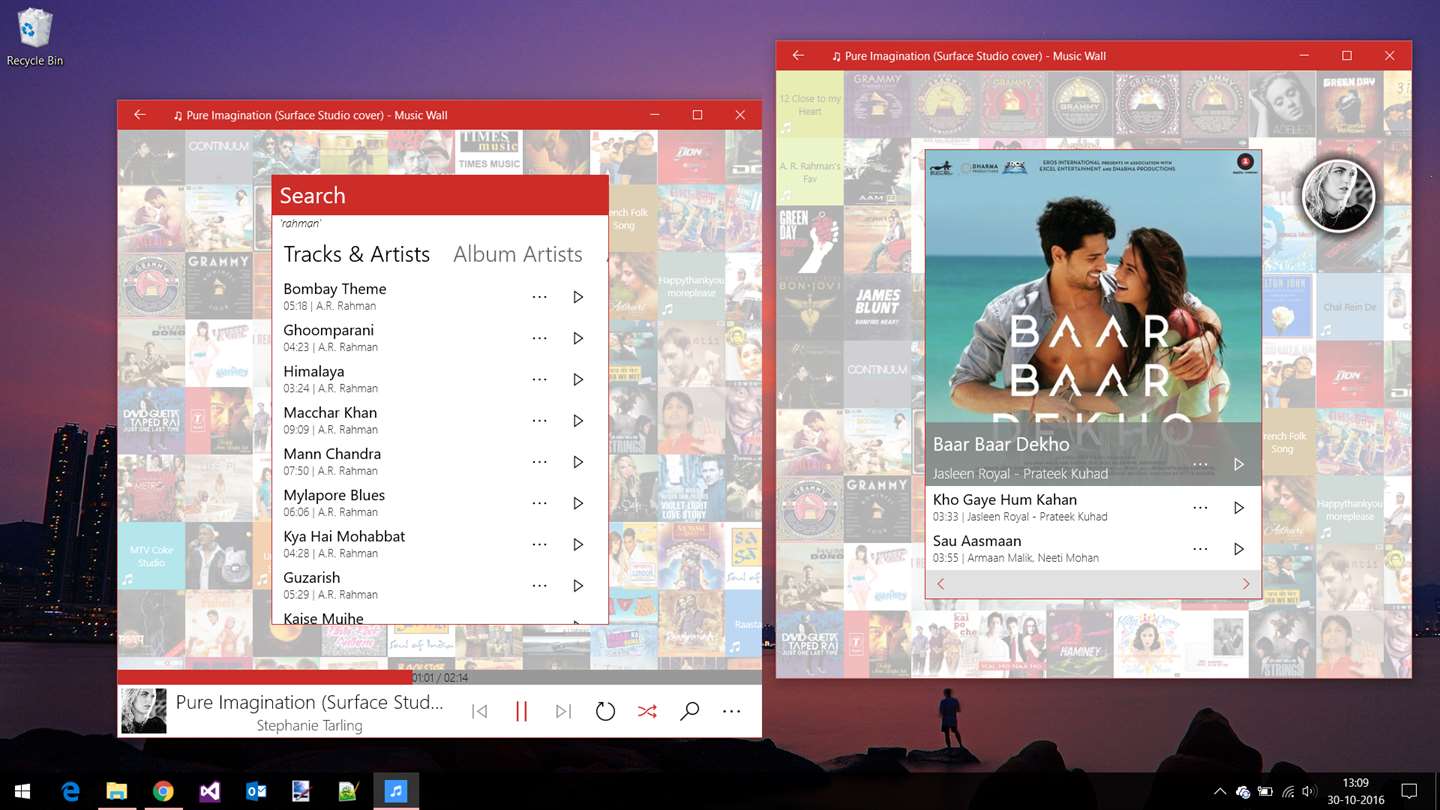Open the player bar more options menu

731,711
